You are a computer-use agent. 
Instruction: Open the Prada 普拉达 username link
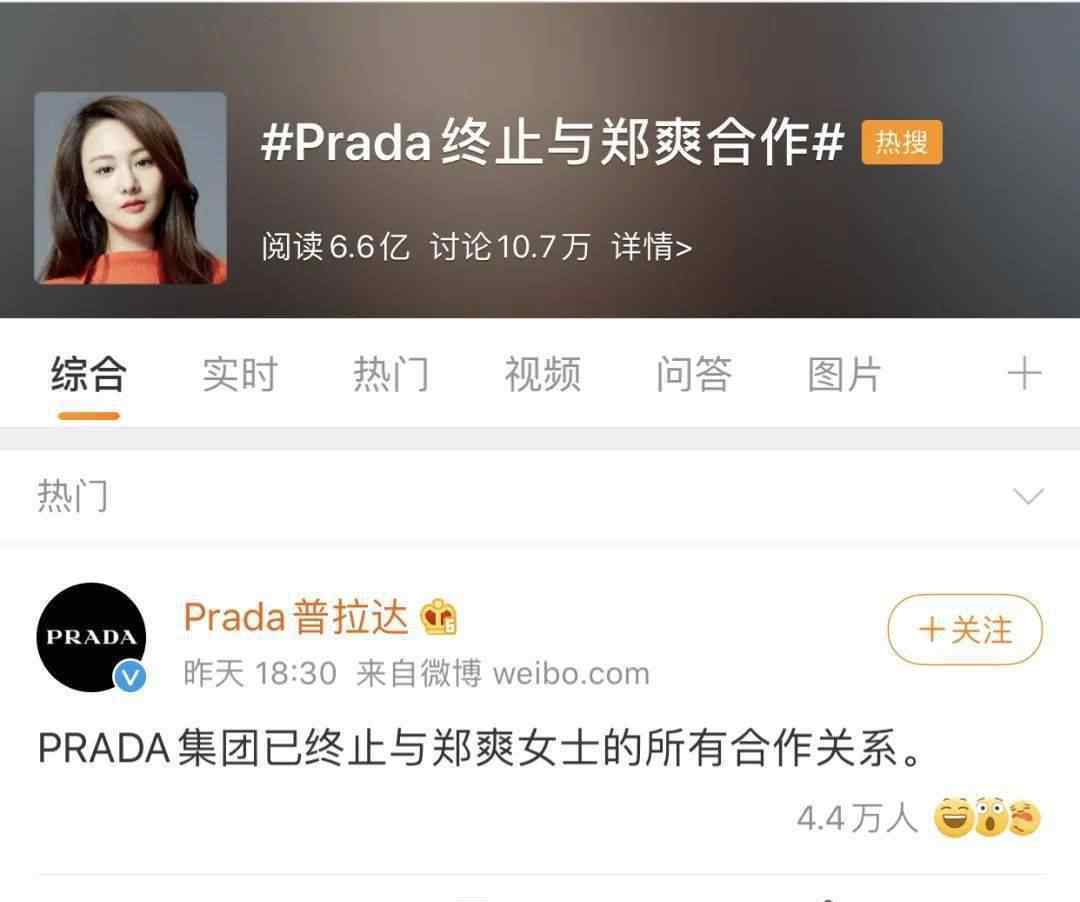[x=296, y=616]
